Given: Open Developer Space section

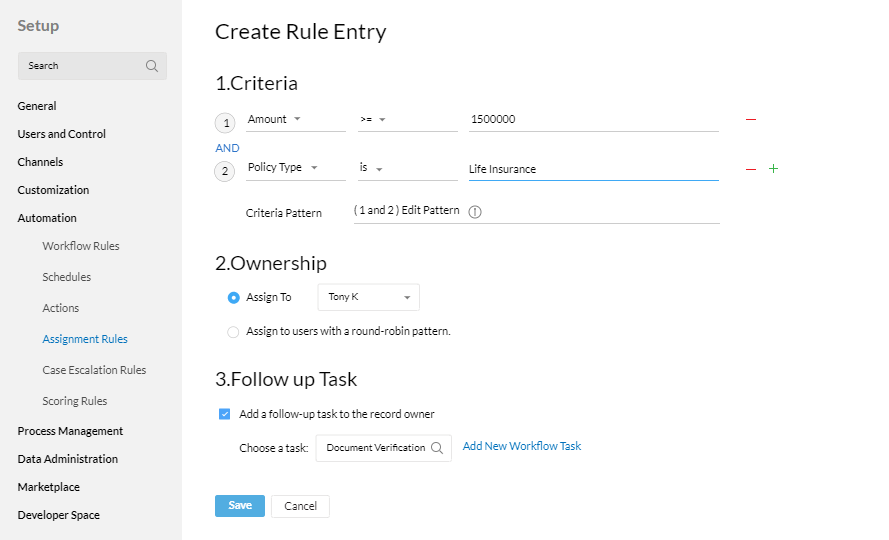Looking at the screenshot, I should point(59,515).
